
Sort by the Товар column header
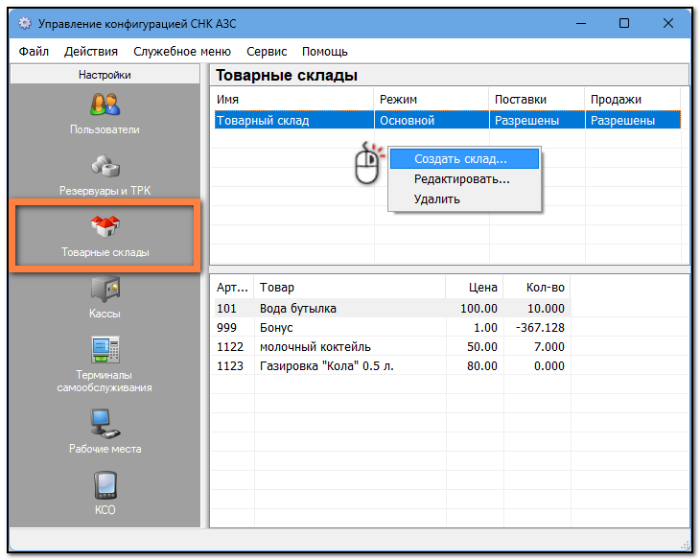pyautogui.click(x=350, y=287)
